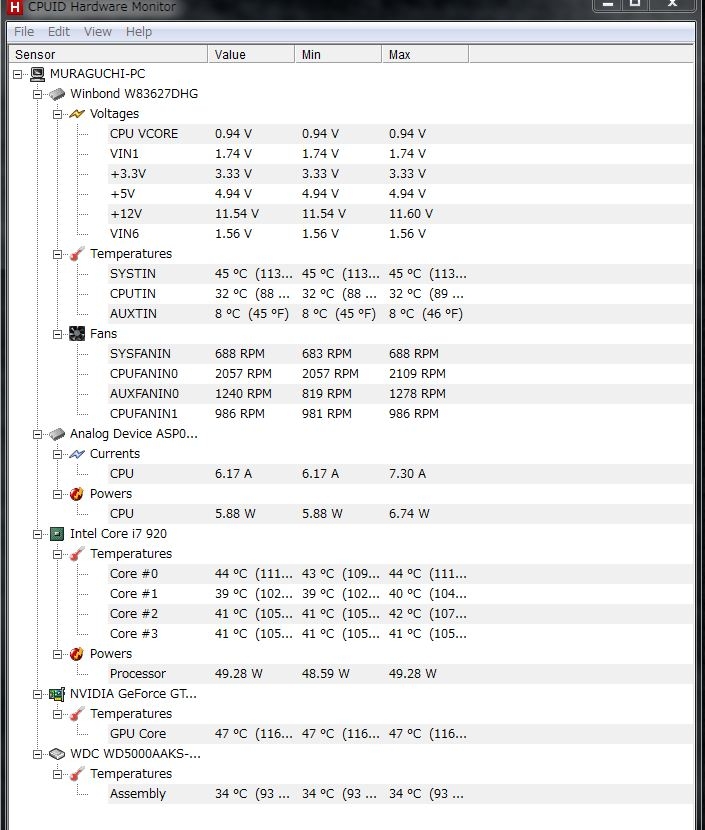Click the Currents icon under Analog Device
This screenshot has width=705, height=830.
pos(77,454)
